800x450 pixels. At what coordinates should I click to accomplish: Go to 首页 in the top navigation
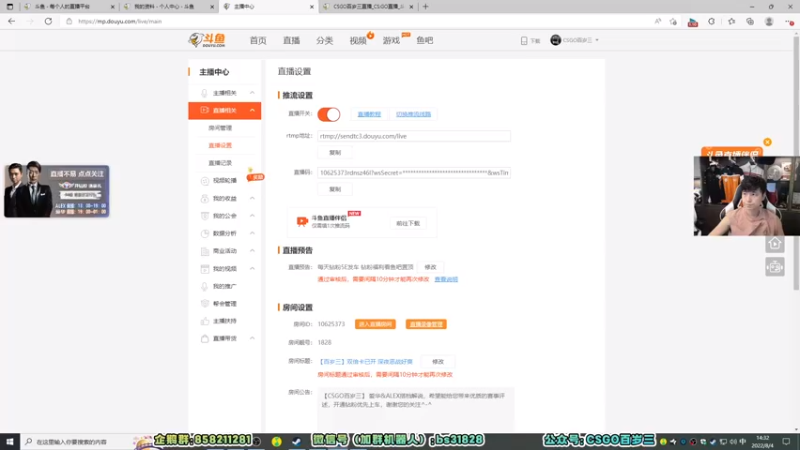click(x=258, y=40)
